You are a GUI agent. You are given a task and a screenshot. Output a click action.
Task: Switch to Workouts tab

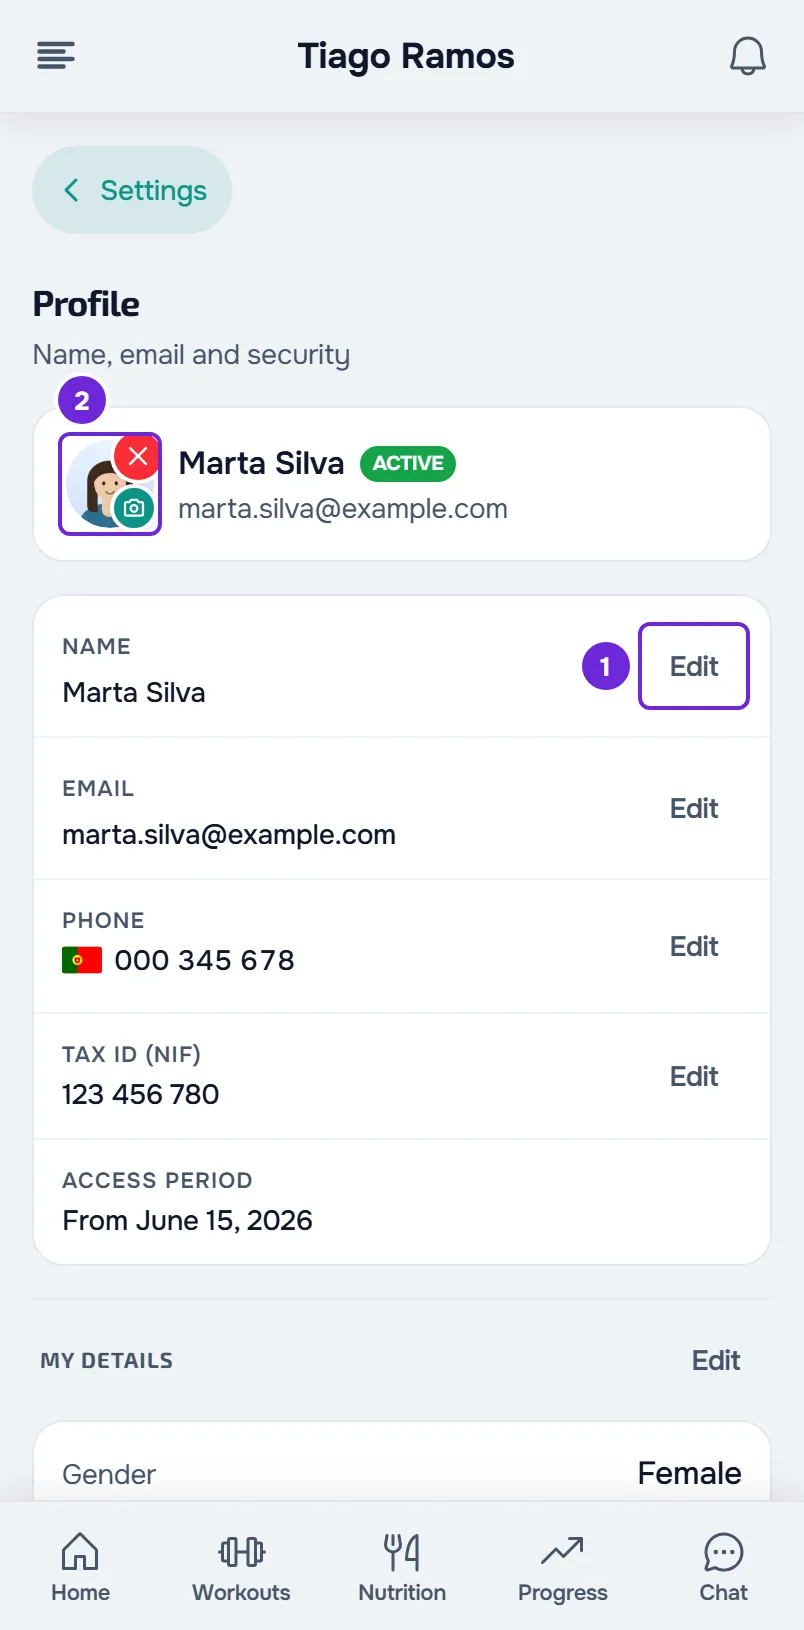tap(241, 1568)
